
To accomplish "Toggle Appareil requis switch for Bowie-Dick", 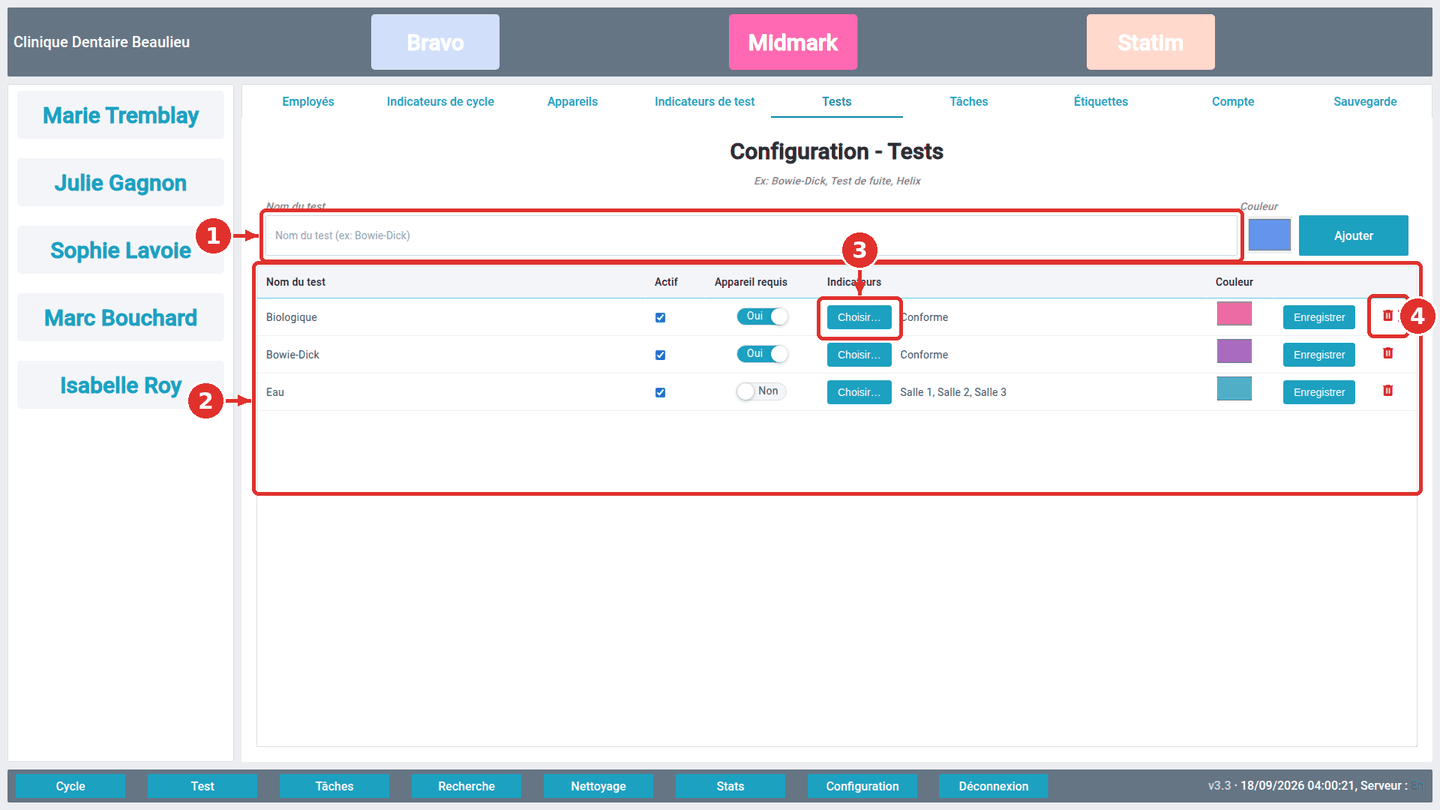I will pos(763,354).
